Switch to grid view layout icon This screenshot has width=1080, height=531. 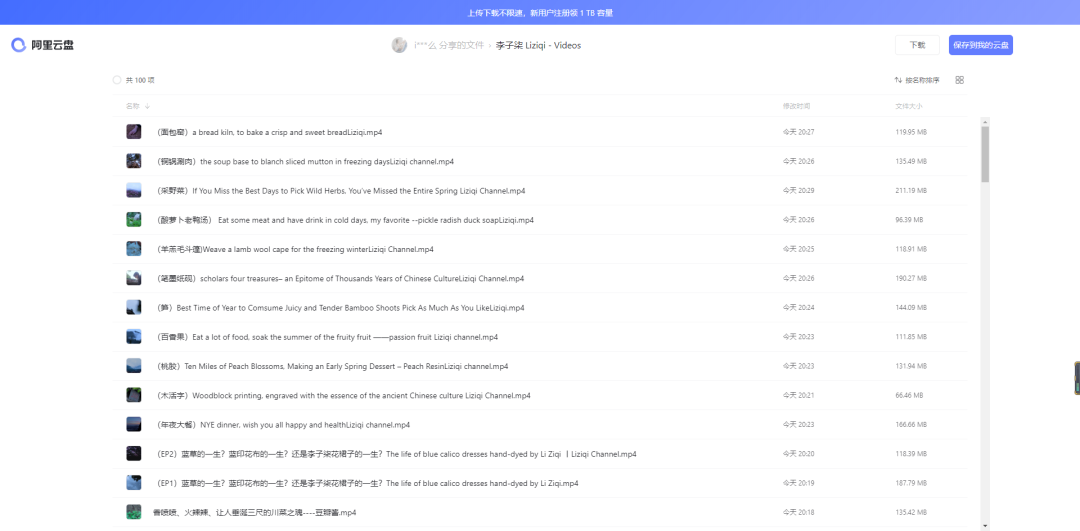tap(959, 80)
